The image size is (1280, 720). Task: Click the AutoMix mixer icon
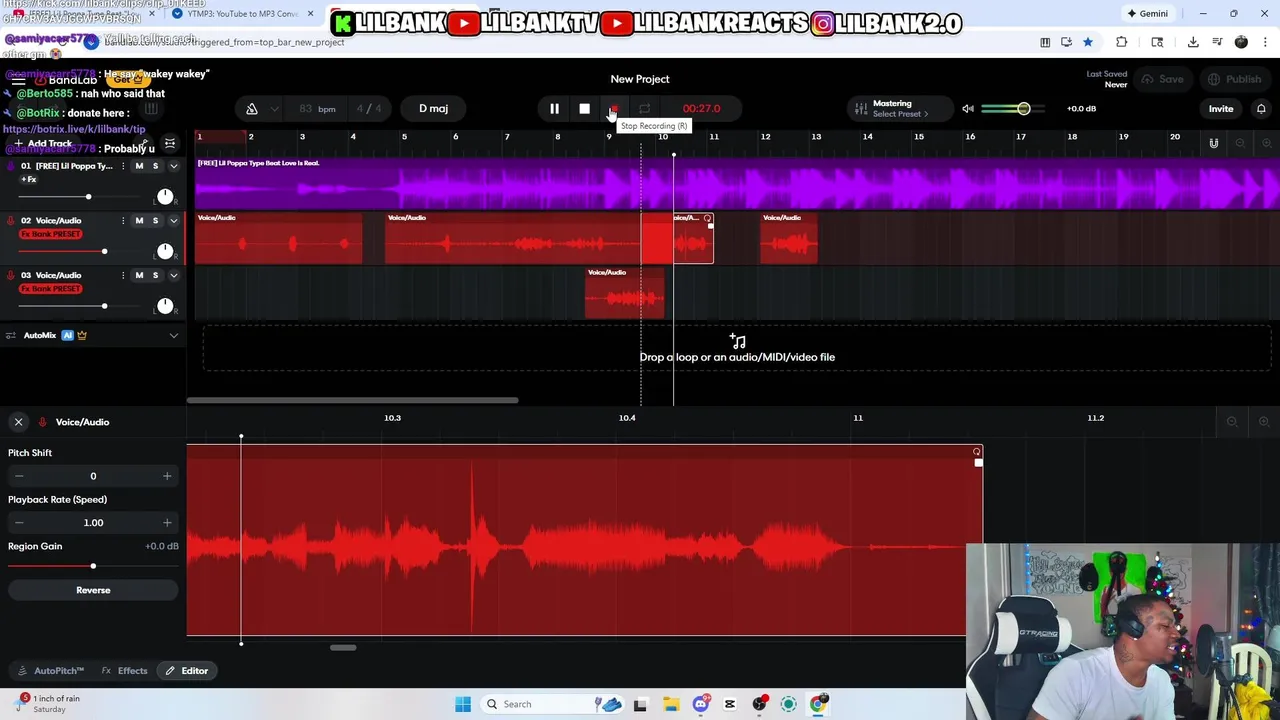click(11, 336)
